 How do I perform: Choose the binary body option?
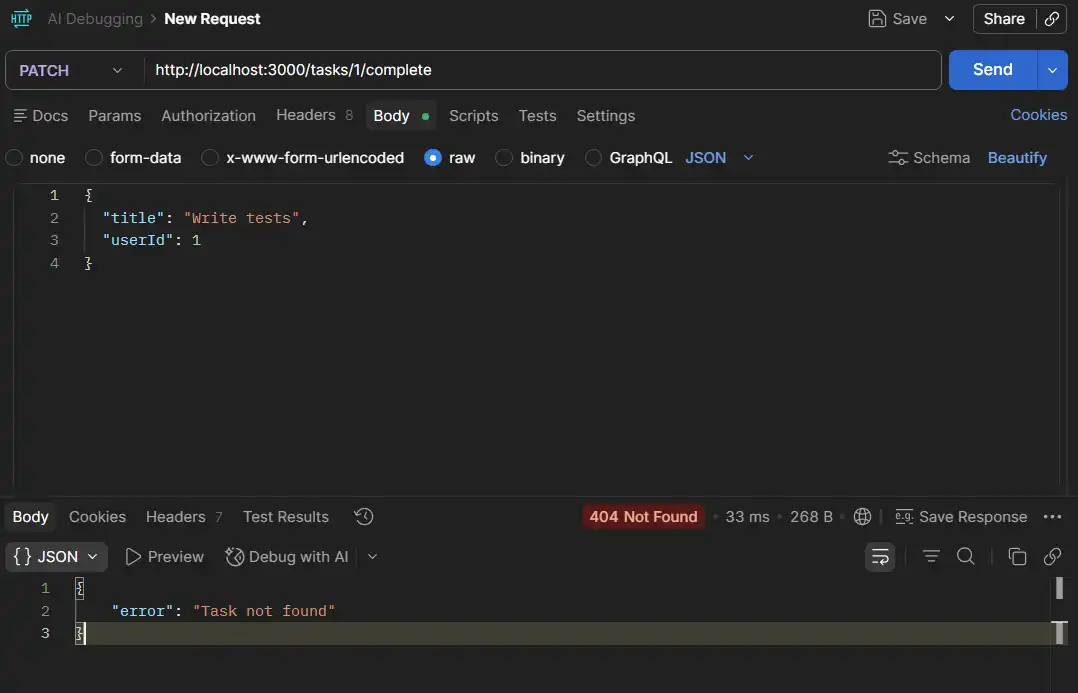click(x=503, y=157)
